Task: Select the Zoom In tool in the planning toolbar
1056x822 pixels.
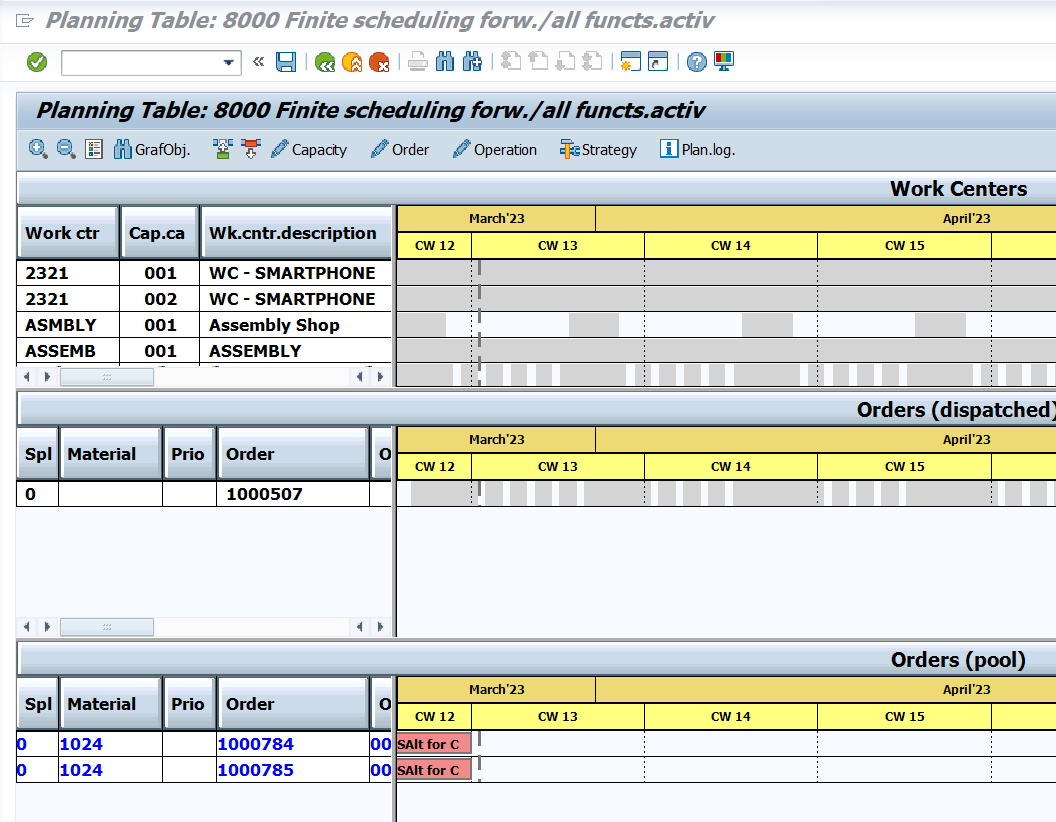Action: [38, 149]
